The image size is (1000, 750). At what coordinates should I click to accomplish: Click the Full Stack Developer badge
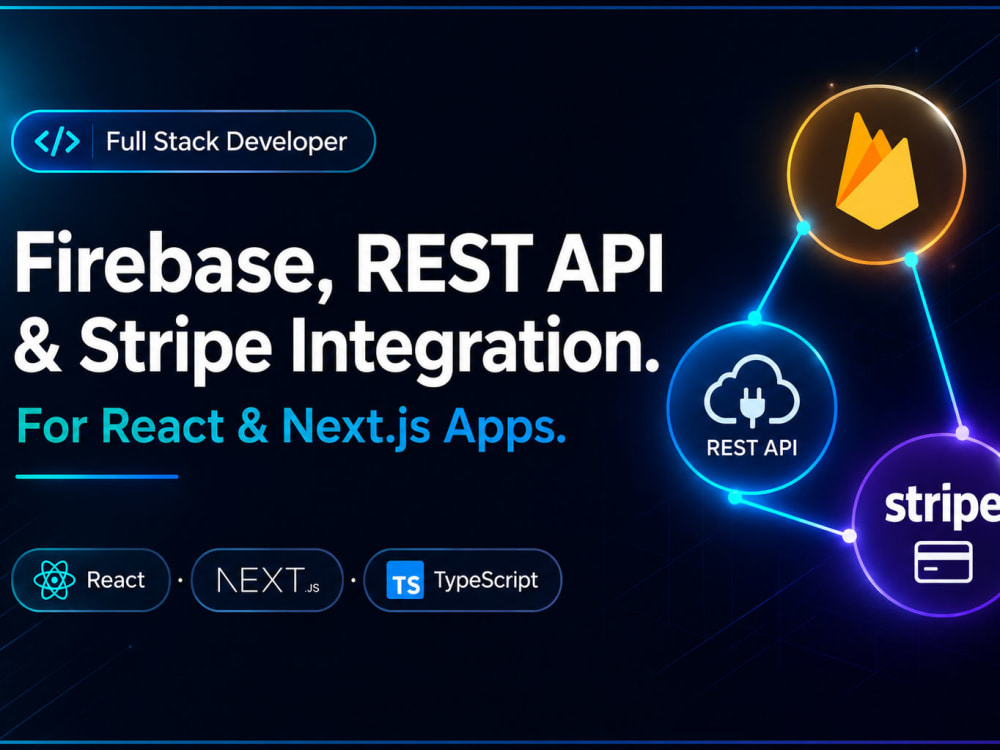[193, 142]
